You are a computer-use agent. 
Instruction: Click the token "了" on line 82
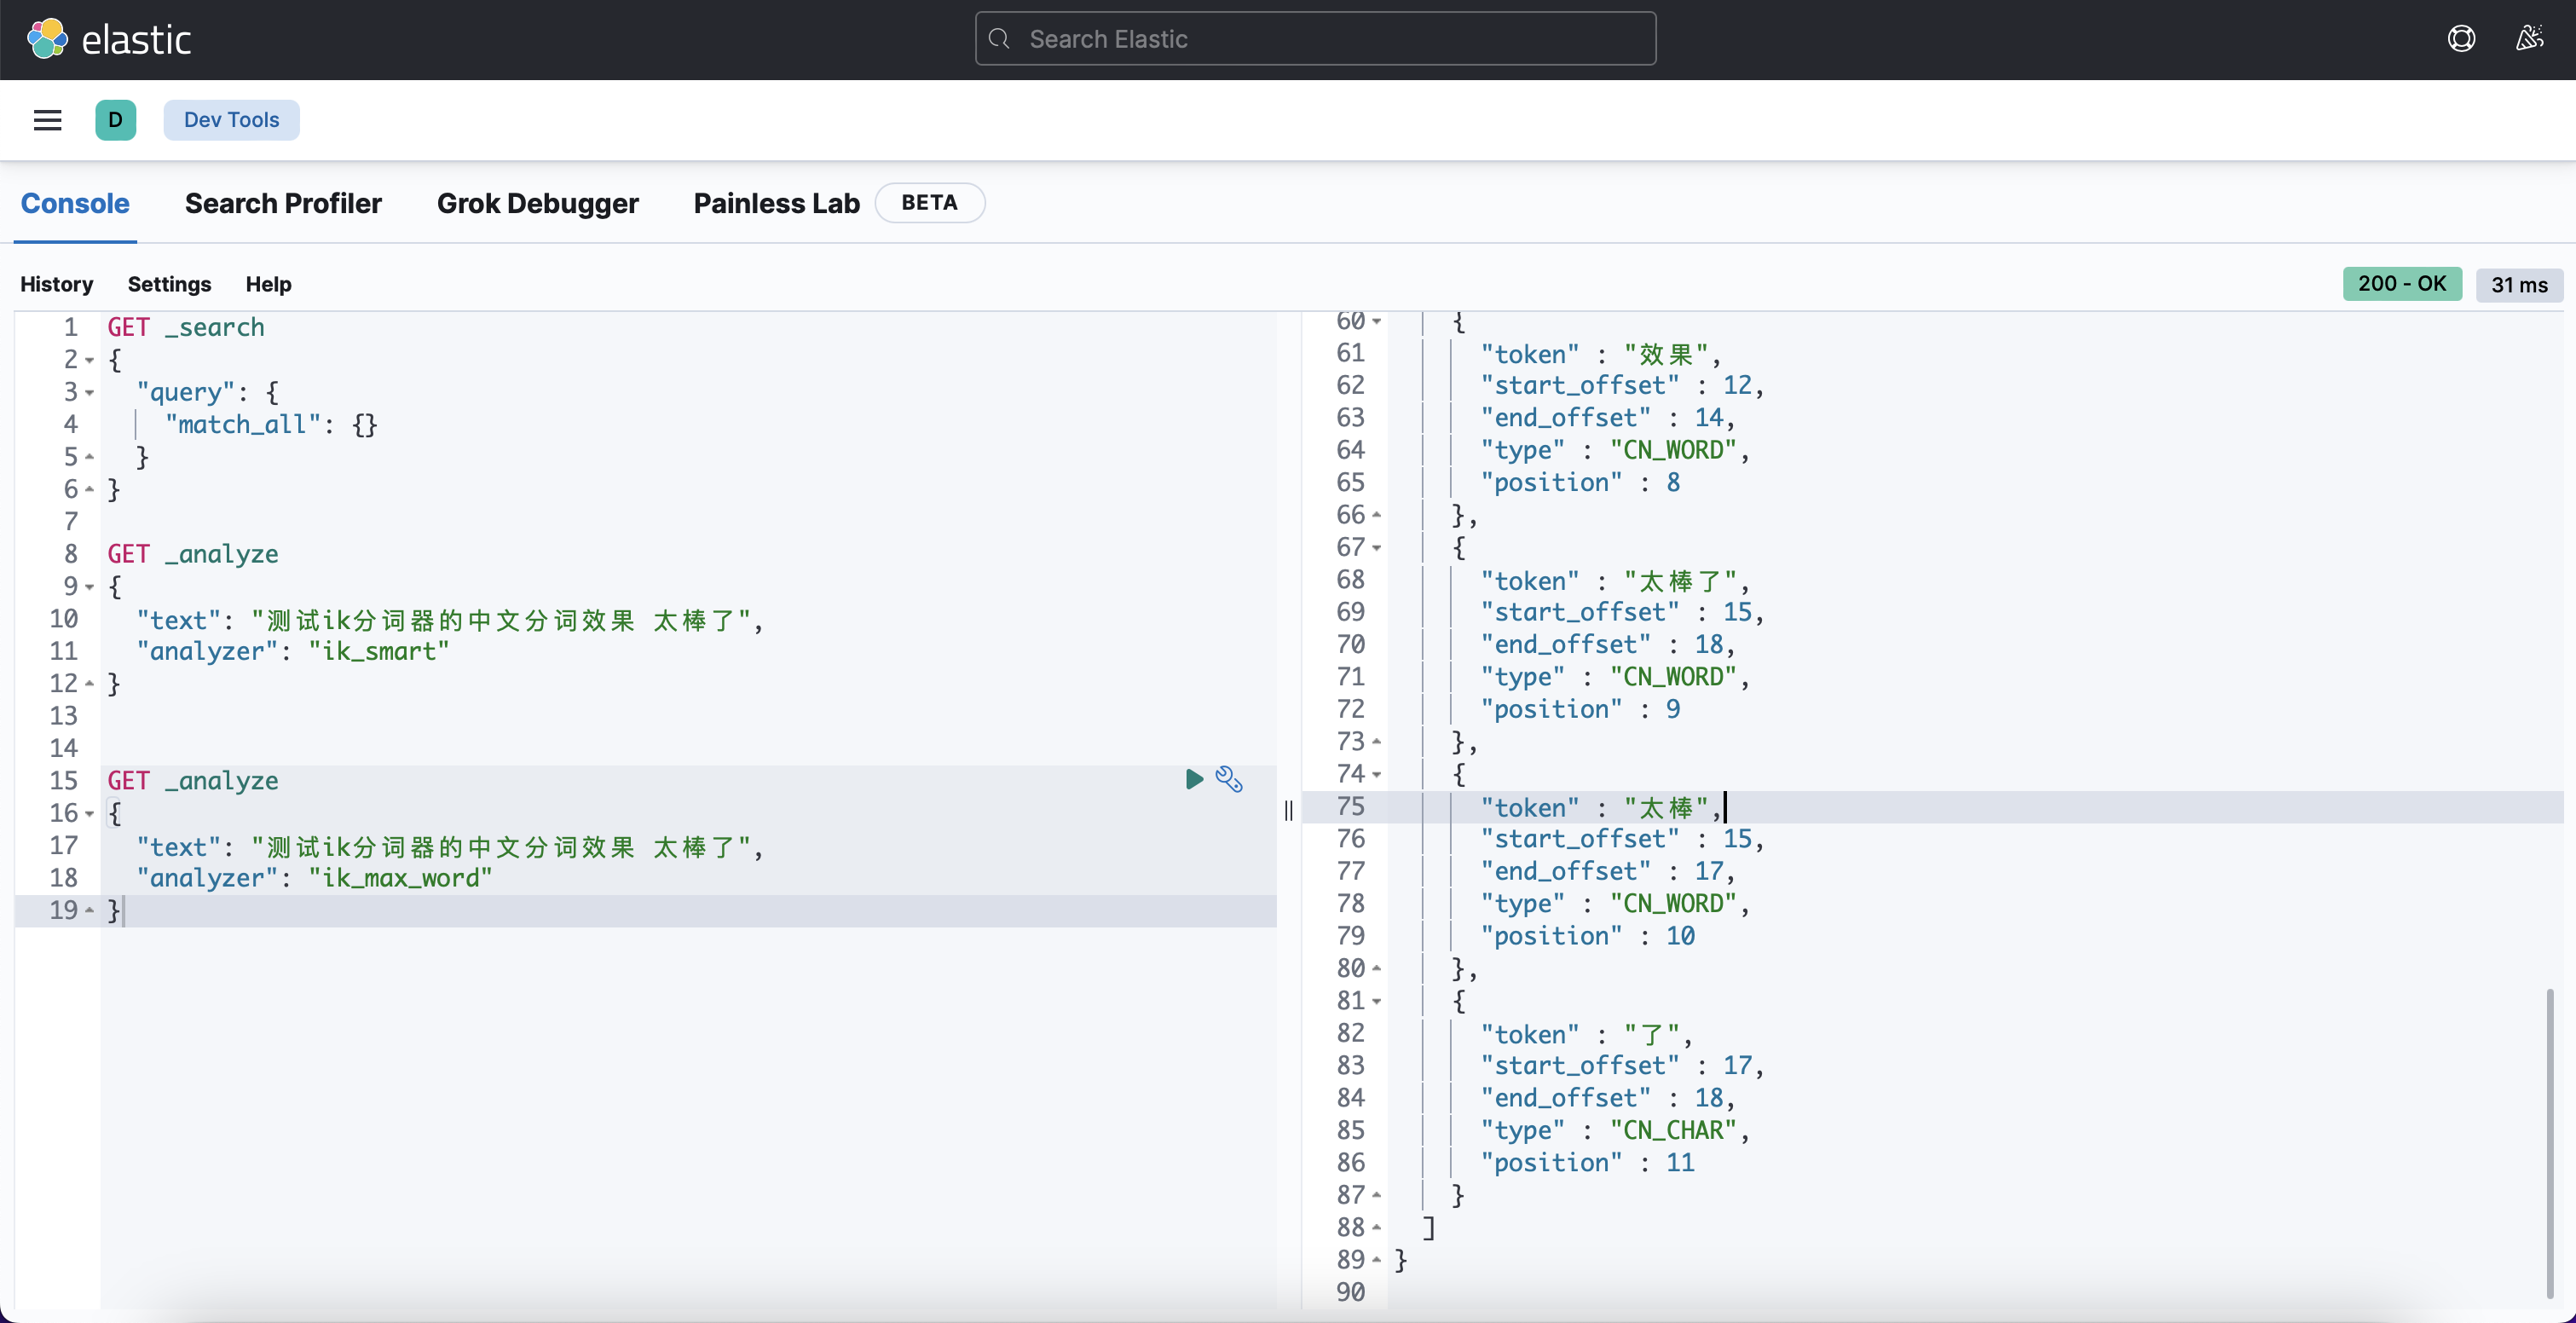1652,1035
